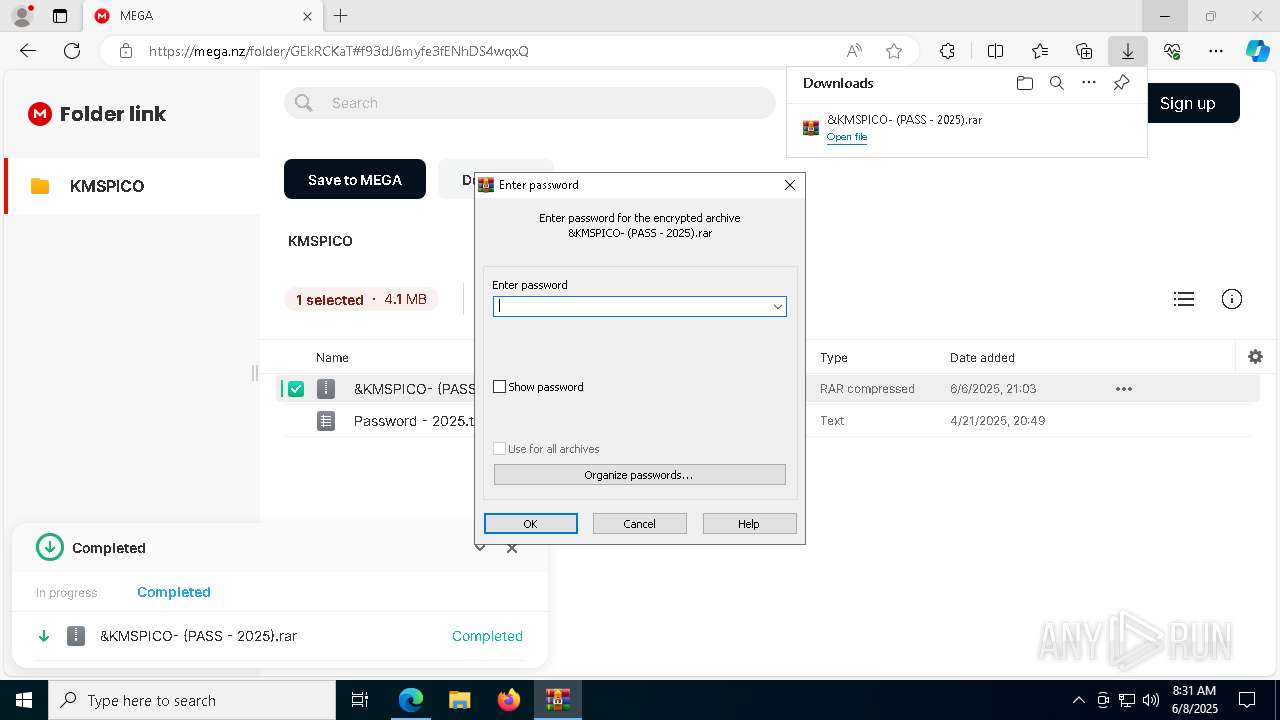Open MEGA column settings gear
Image resolution: width=1280 pixels, height=720 pixels.
(x=1255, y=357)
